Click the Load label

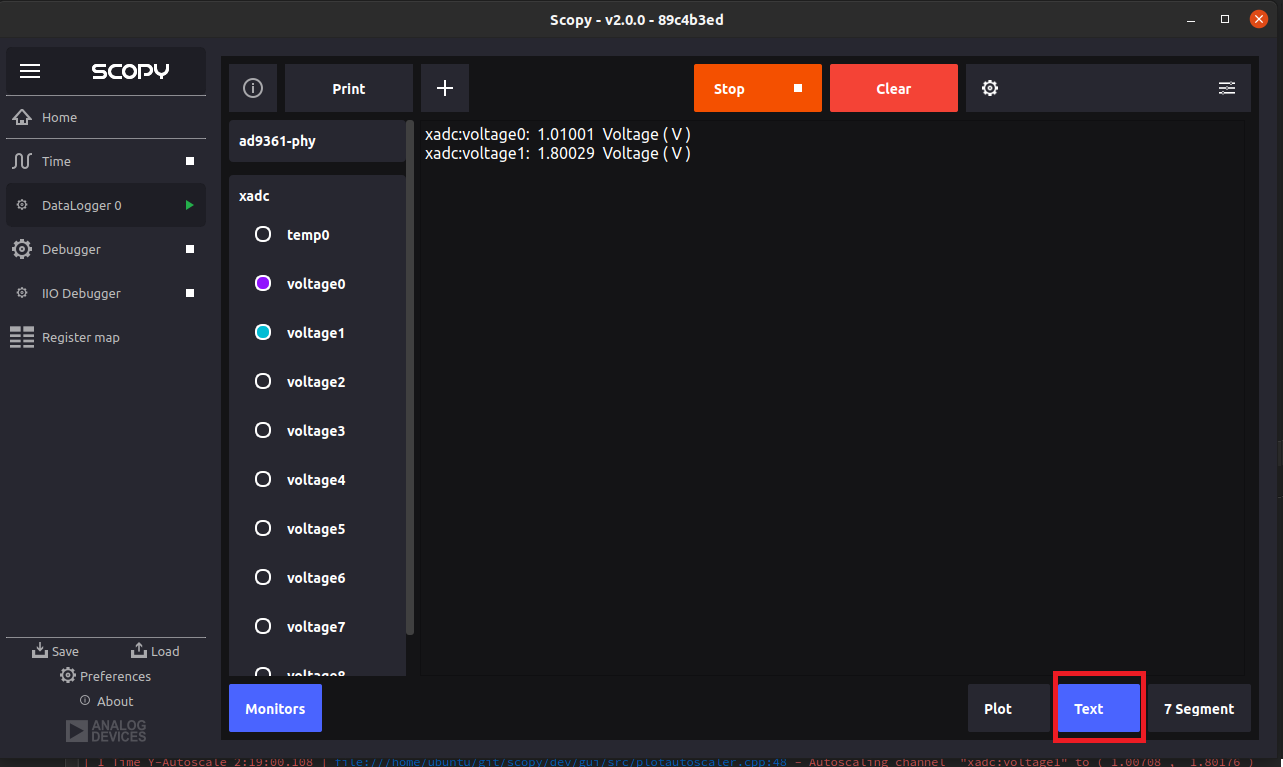tap(165, 651)
